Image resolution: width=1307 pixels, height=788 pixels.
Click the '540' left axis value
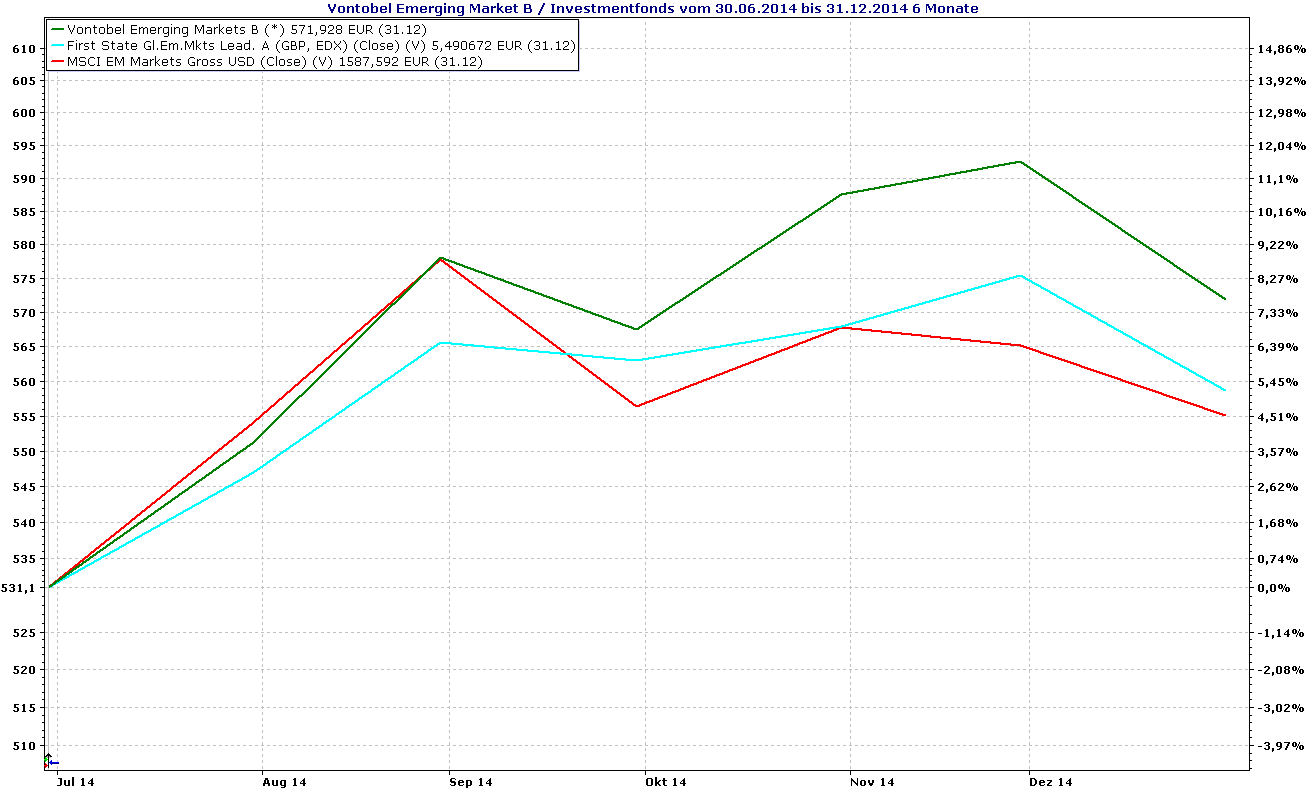pyautogui.click(x=25, y=523)
